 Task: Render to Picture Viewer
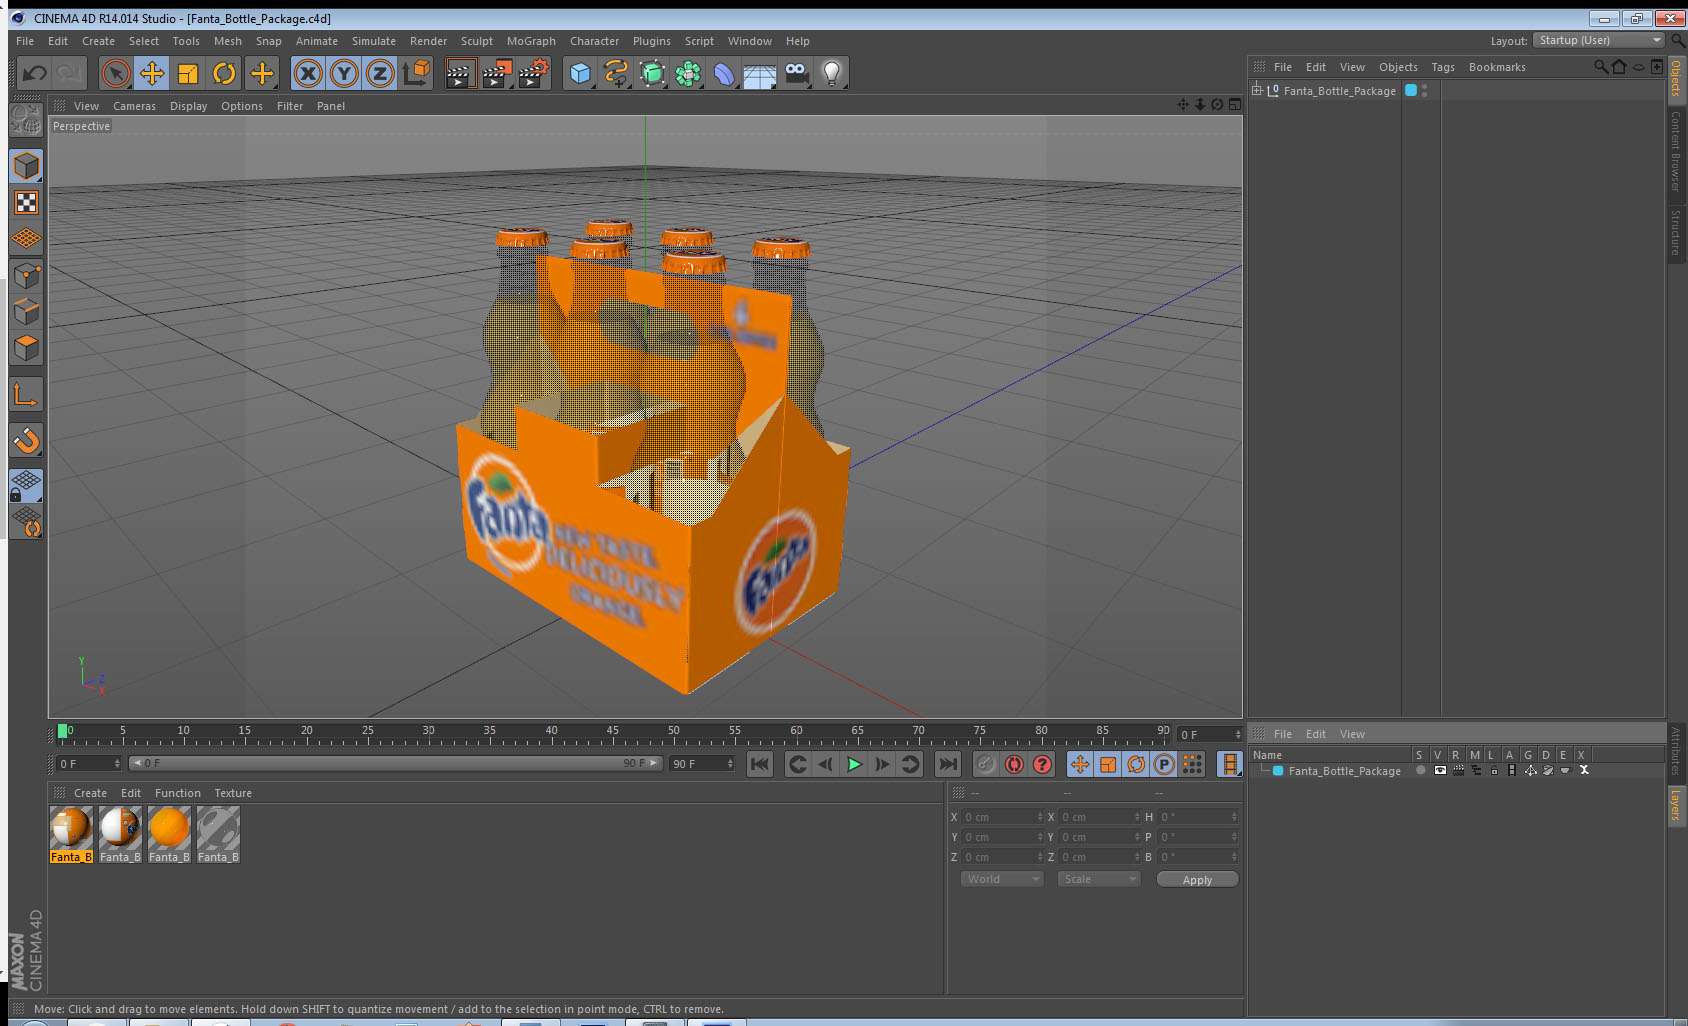pyautogui.click(x=496, y=73)
